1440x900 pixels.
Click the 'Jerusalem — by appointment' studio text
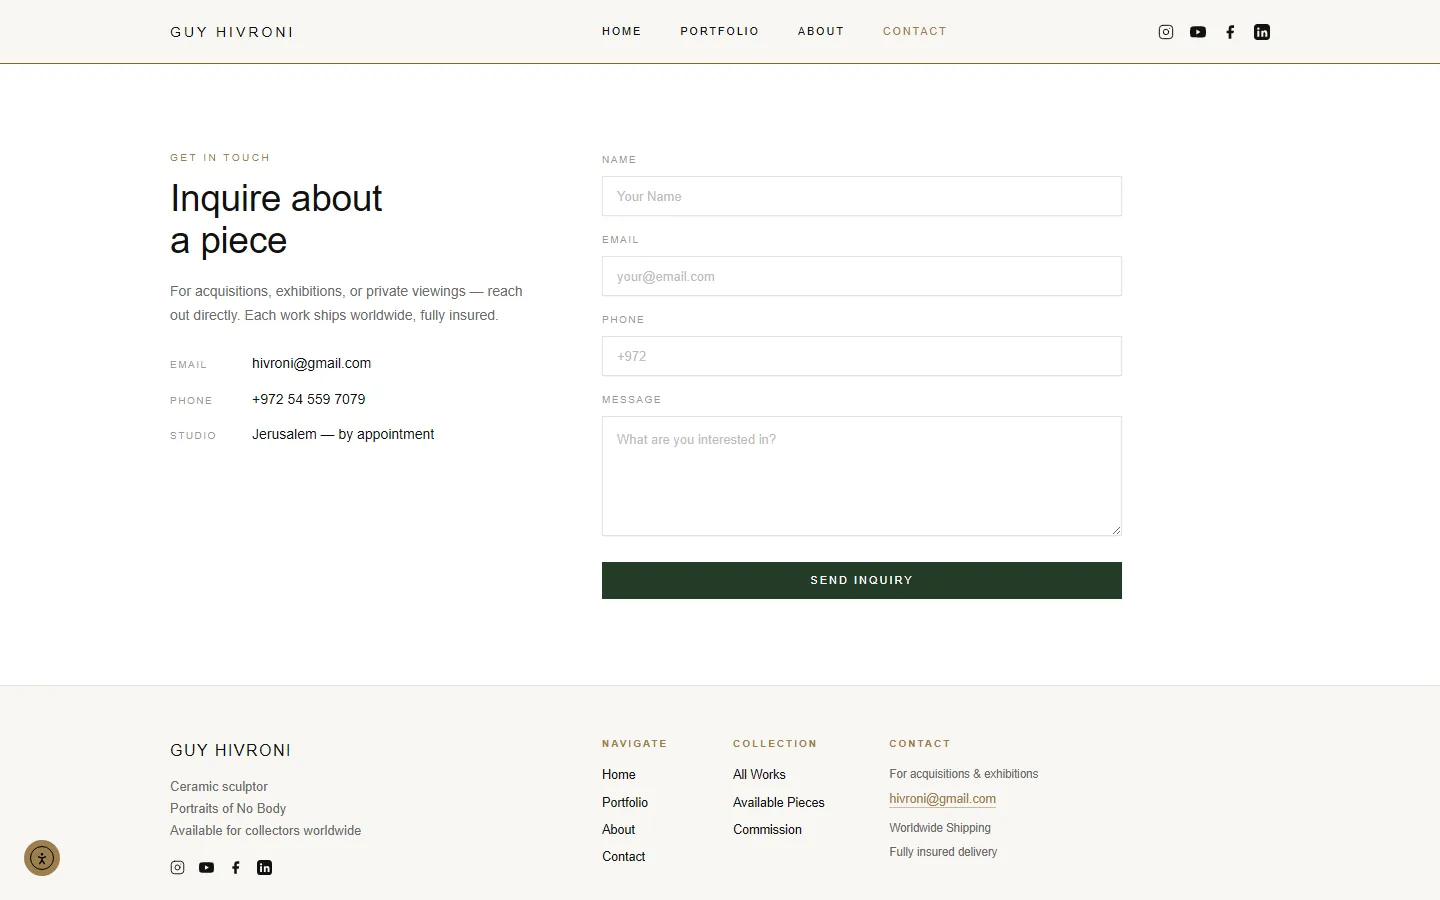tap(343, 434)
